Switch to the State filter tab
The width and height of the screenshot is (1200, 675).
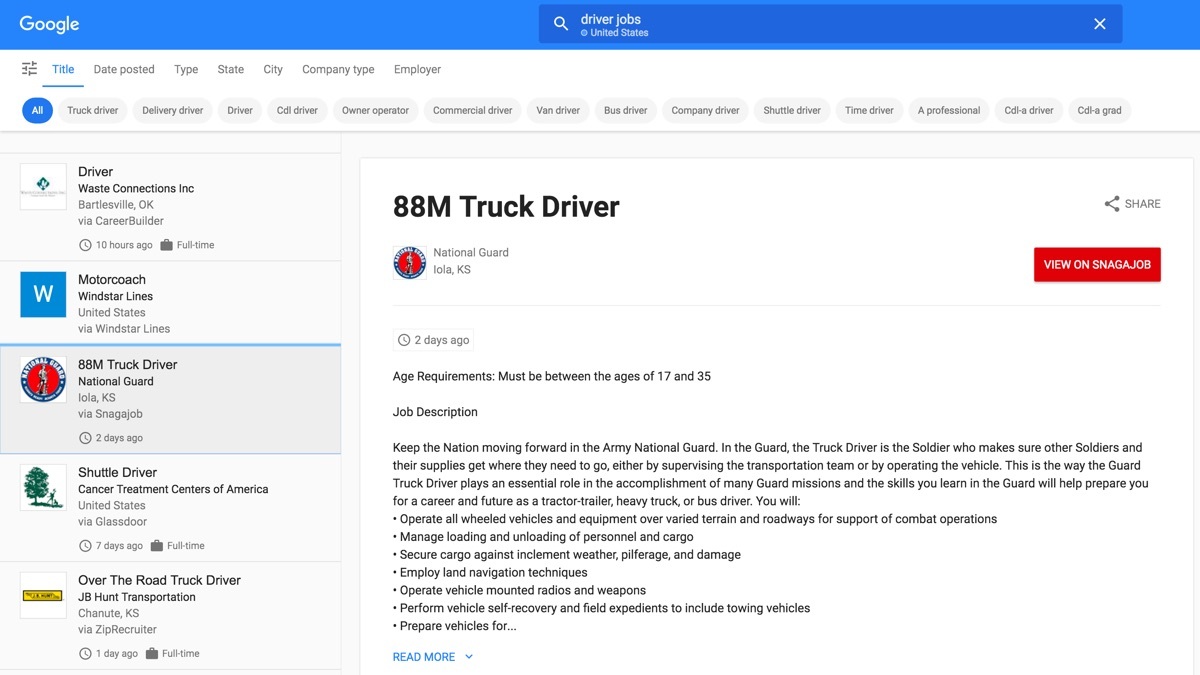click(x=231, y=69)
